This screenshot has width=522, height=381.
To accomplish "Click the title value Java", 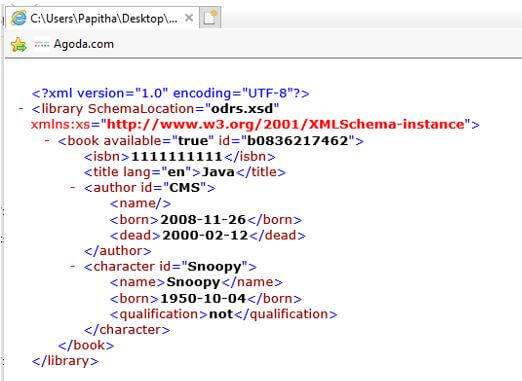I will pos(218,172).
